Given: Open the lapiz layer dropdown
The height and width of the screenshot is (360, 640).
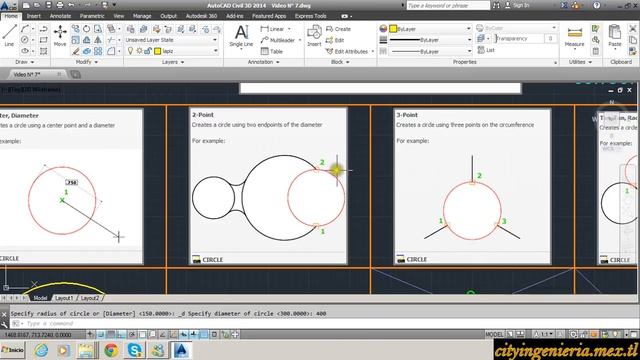Looking at the screenshot, I should coord(171,51).
